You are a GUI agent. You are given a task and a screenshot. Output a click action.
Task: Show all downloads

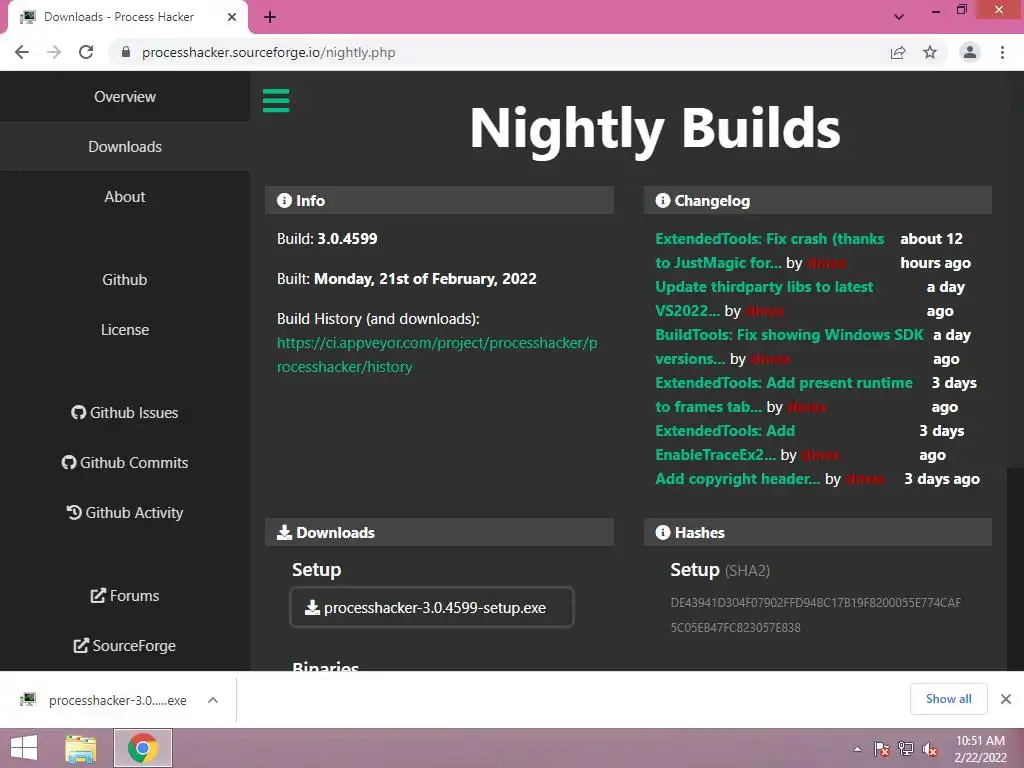(x=948, y=699)
